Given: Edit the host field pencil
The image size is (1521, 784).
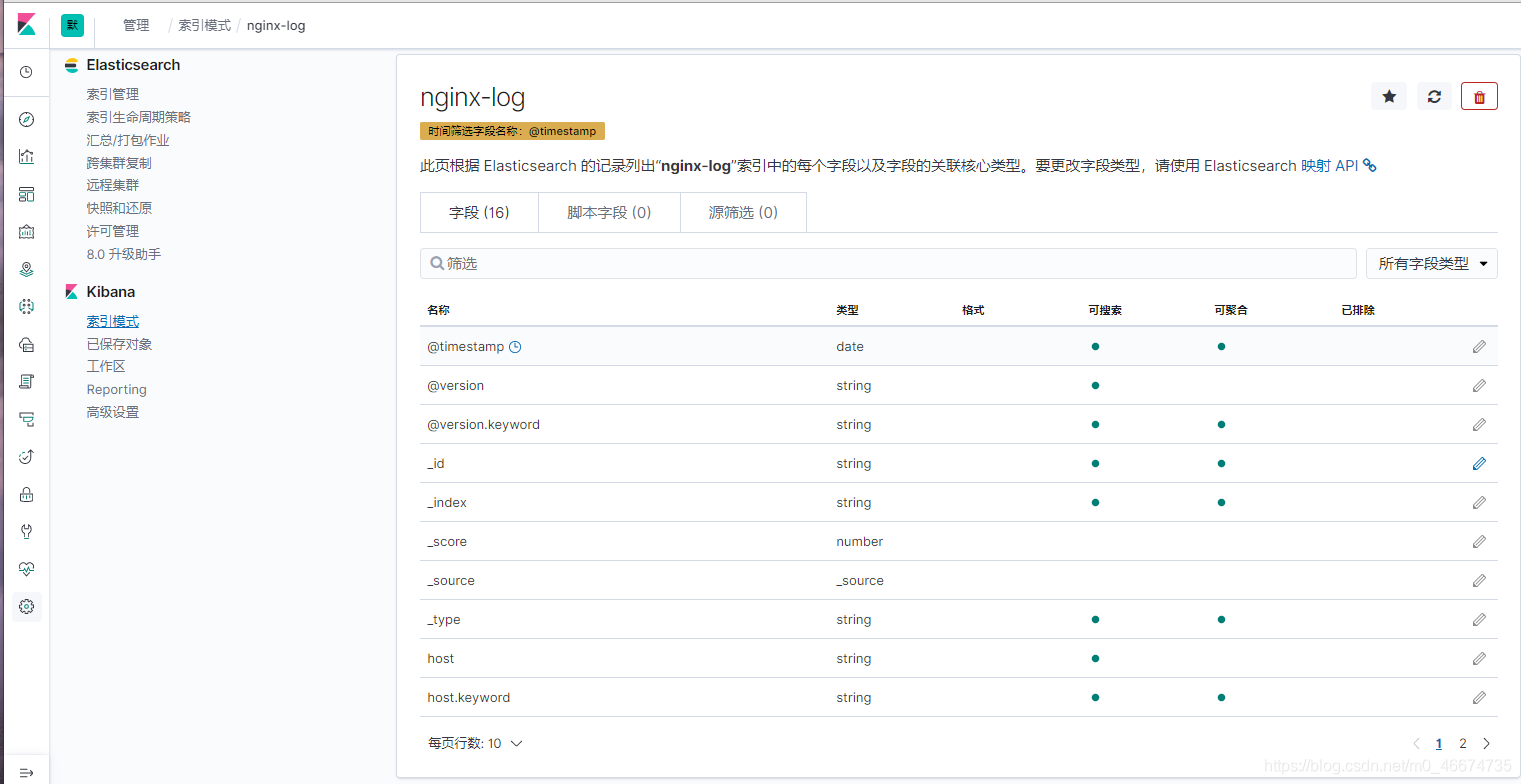Looking at the screenshot, I should (1479, 658).
